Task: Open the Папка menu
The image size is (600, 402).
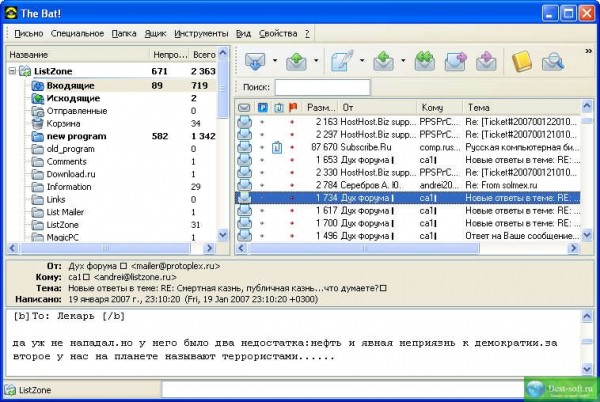Action: [x=124, y=34]
